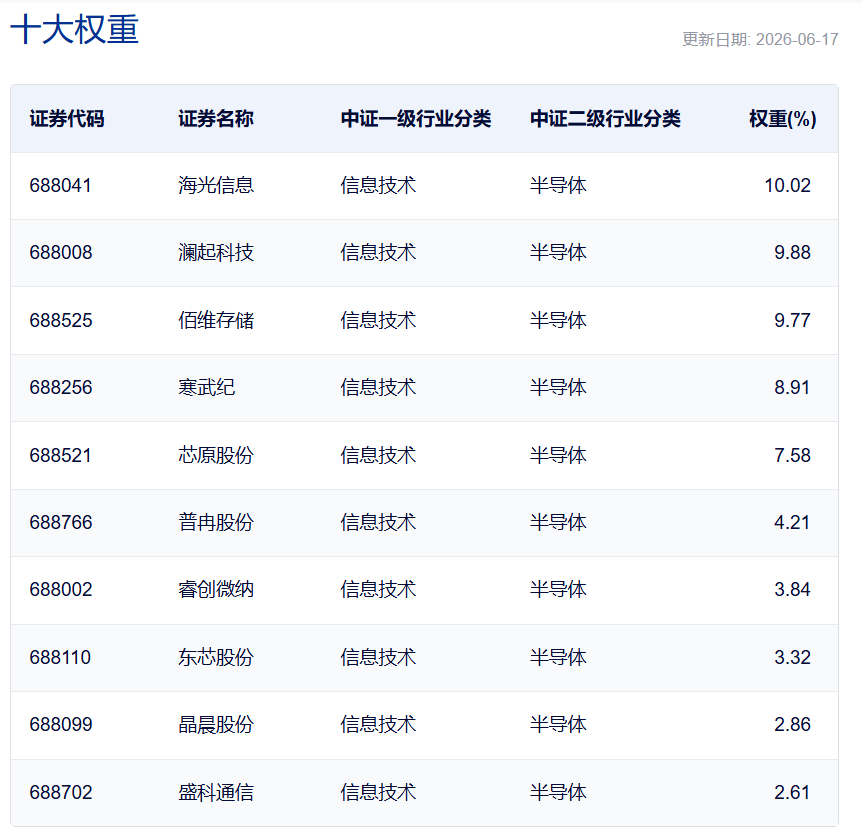
Task: Select security code 688766
Action: tap(60, 522)
